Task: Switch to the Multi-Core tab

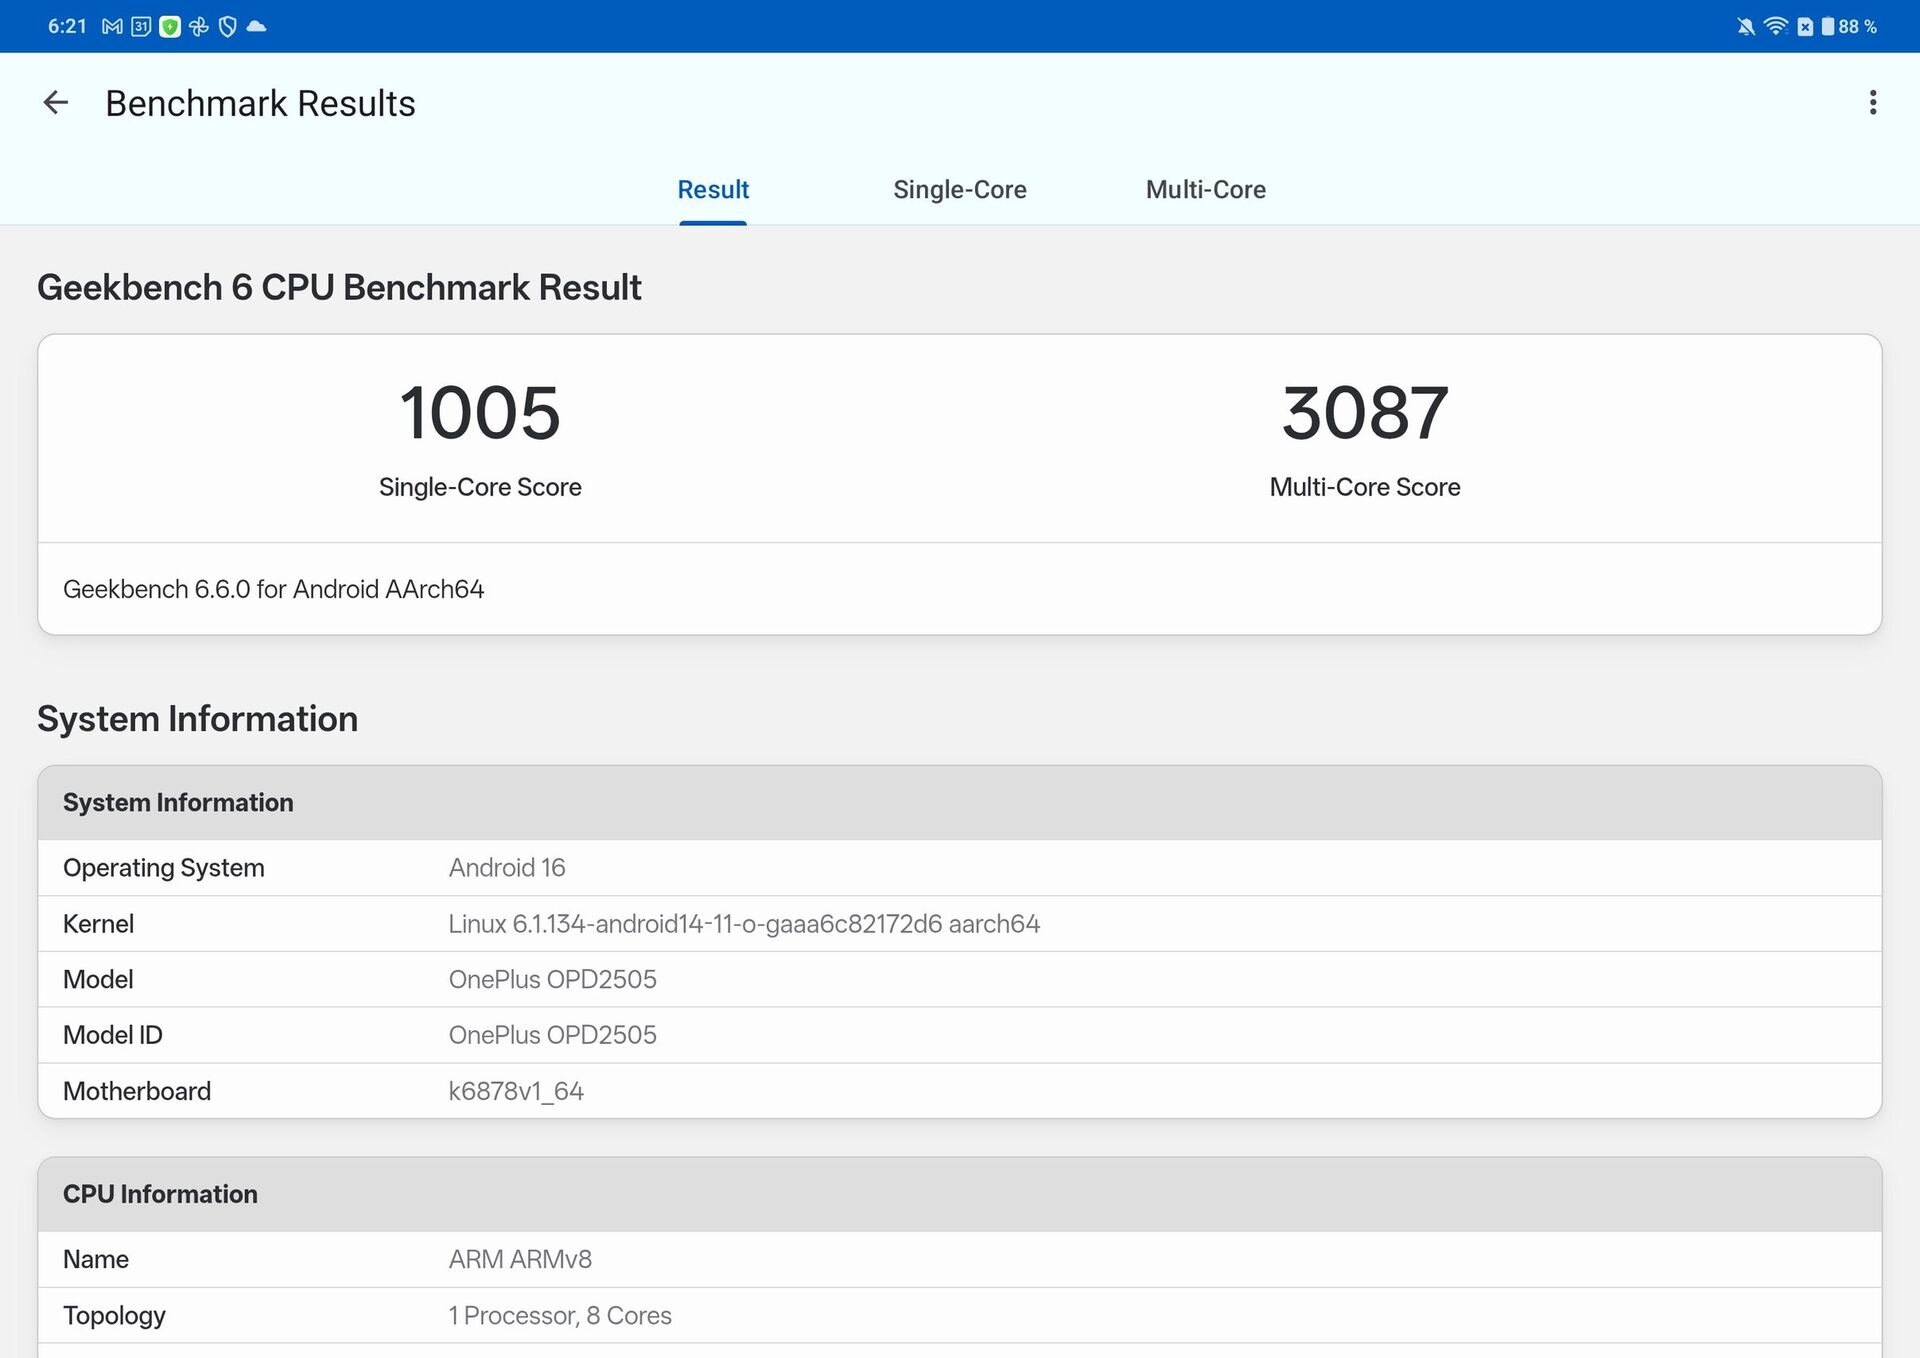Action: (1205, 190)
